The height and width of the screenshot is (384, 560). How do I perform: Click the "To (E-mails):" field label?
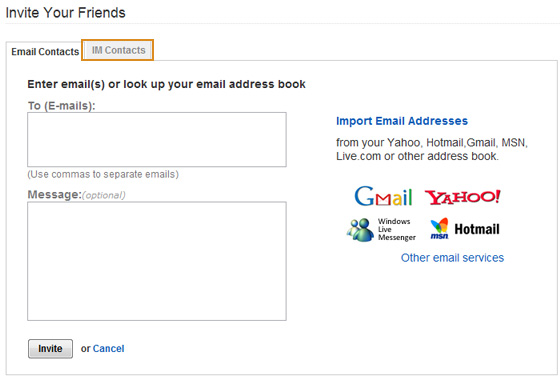pyautogui.click(x=61, y=106)
